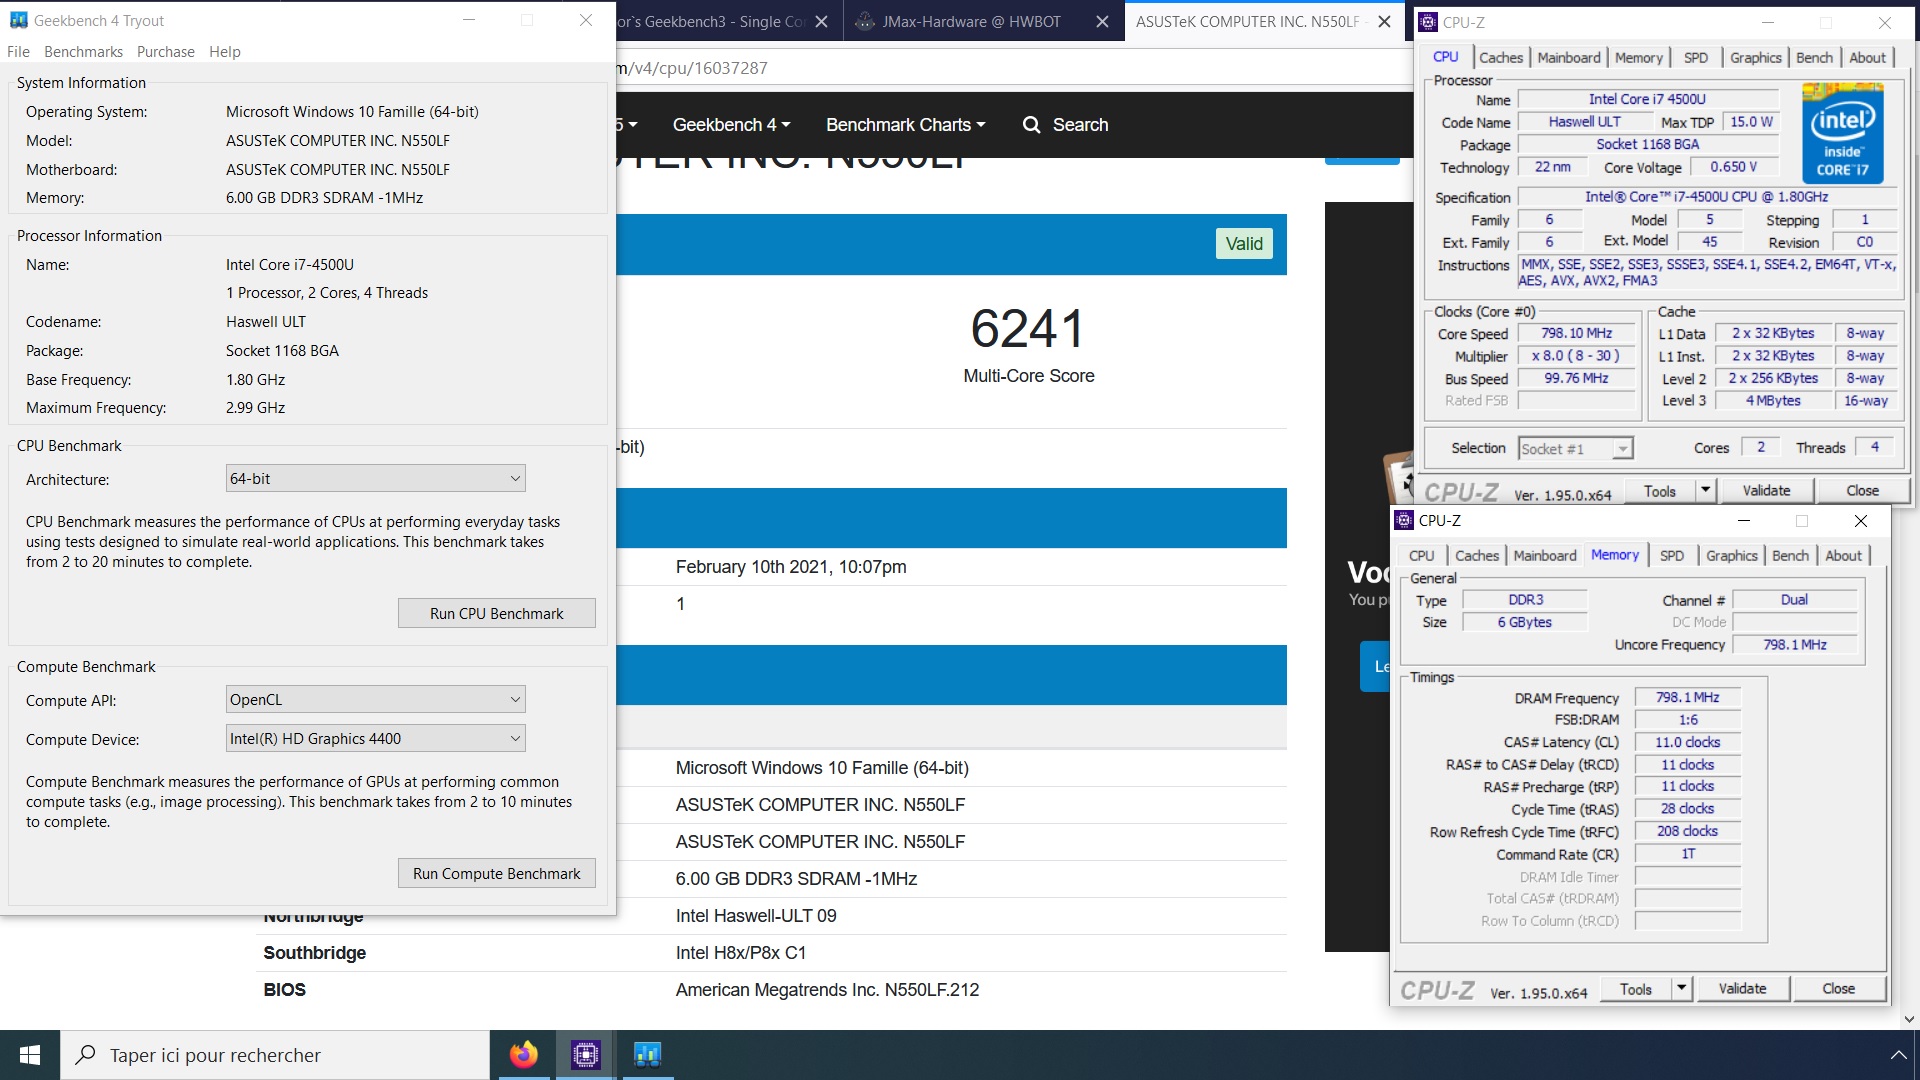Viewport: 1920px width, 1080px height.
Task: Switch to CPU tab in lower CPU-Z
Action: coord(1421,556)
